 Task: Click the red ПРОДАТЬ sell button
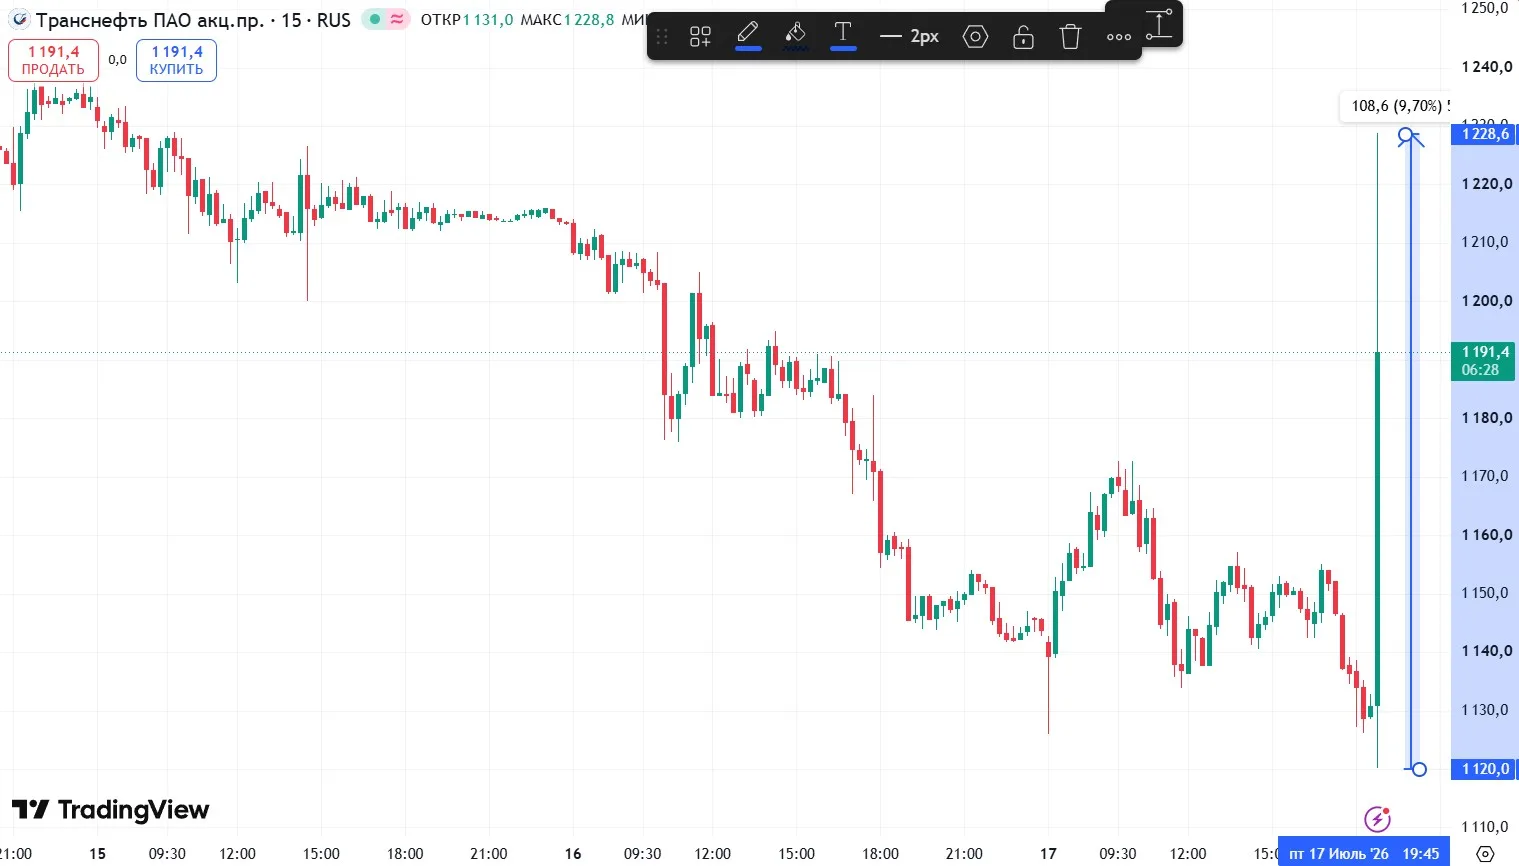tap(53, 60)
